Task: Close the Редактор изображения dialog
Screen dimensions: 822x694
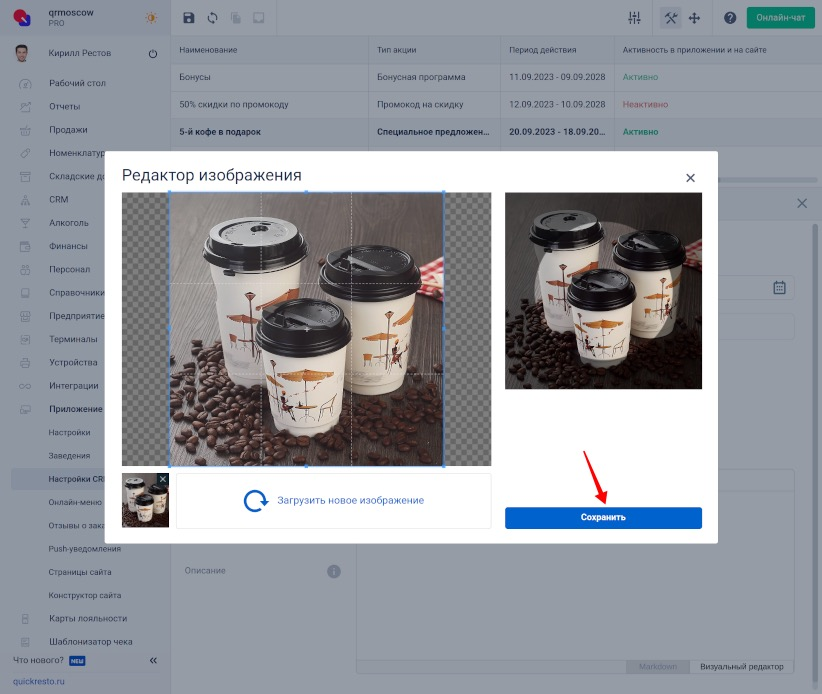Action: 690,178
